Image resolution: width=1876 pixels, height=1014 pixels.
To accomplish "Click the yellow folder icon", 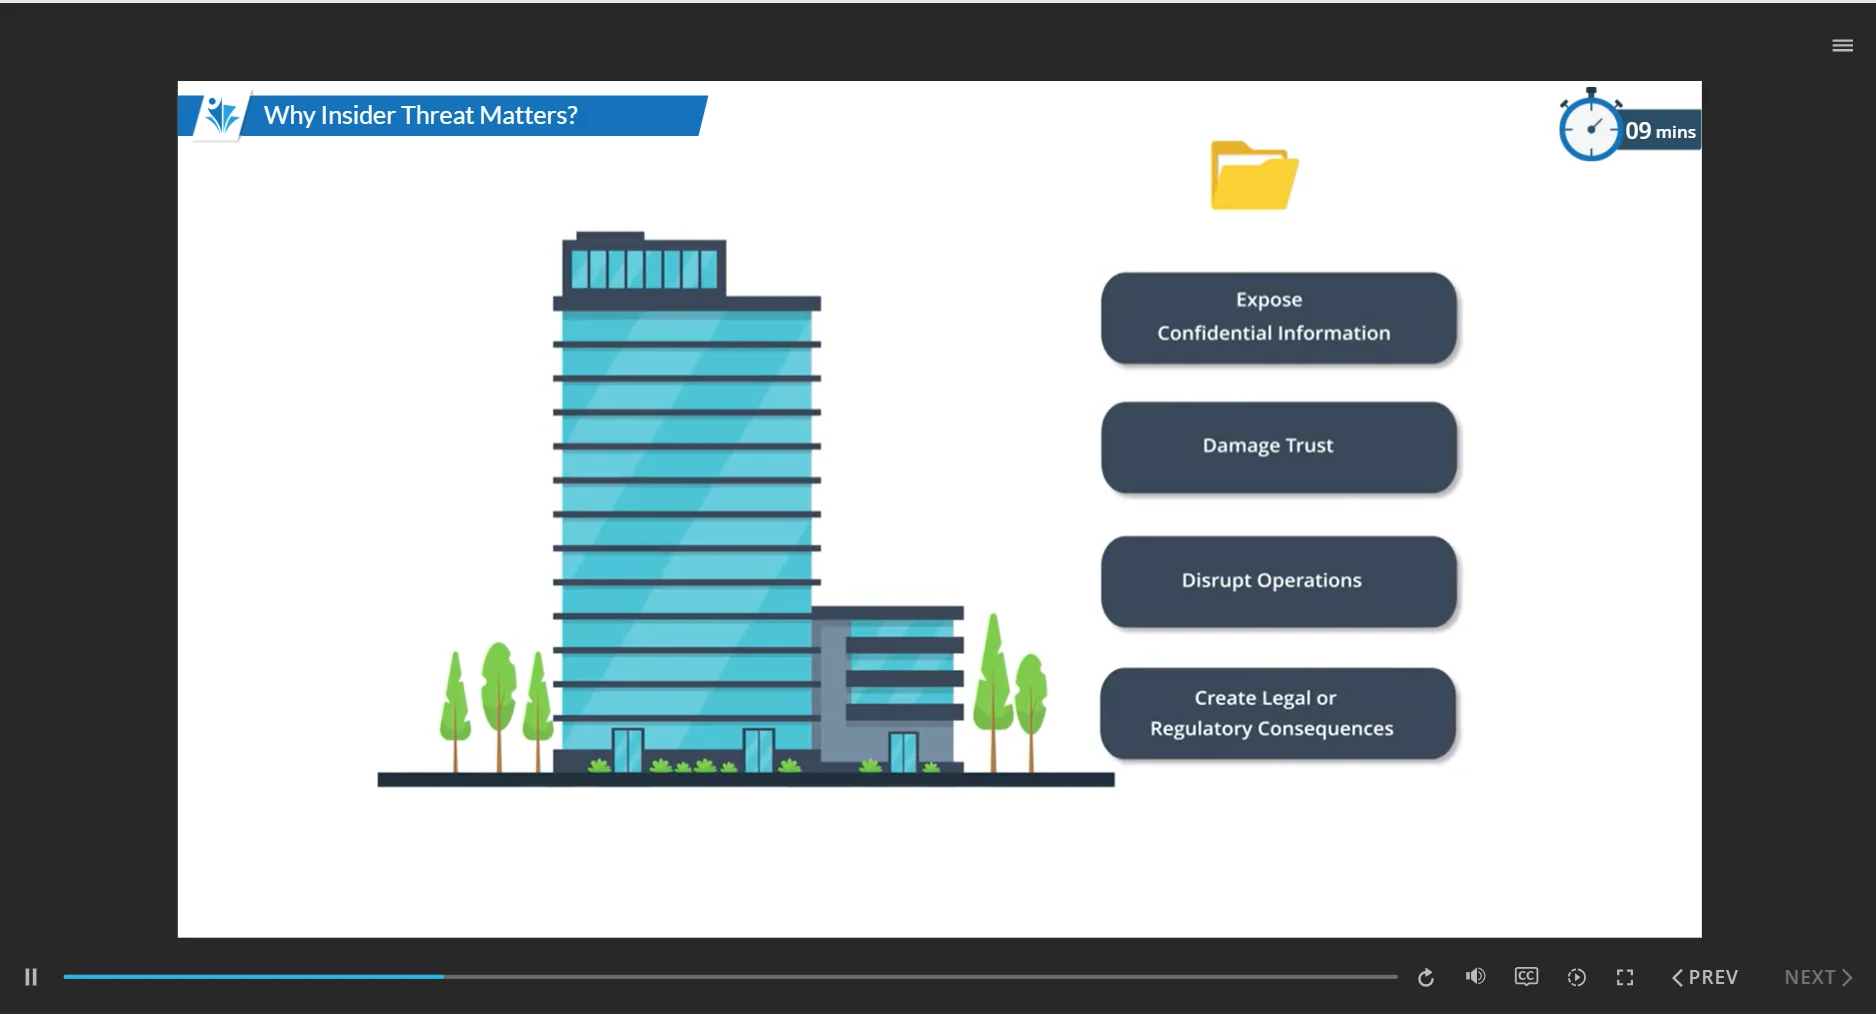I will click(x=1254, y=175).
